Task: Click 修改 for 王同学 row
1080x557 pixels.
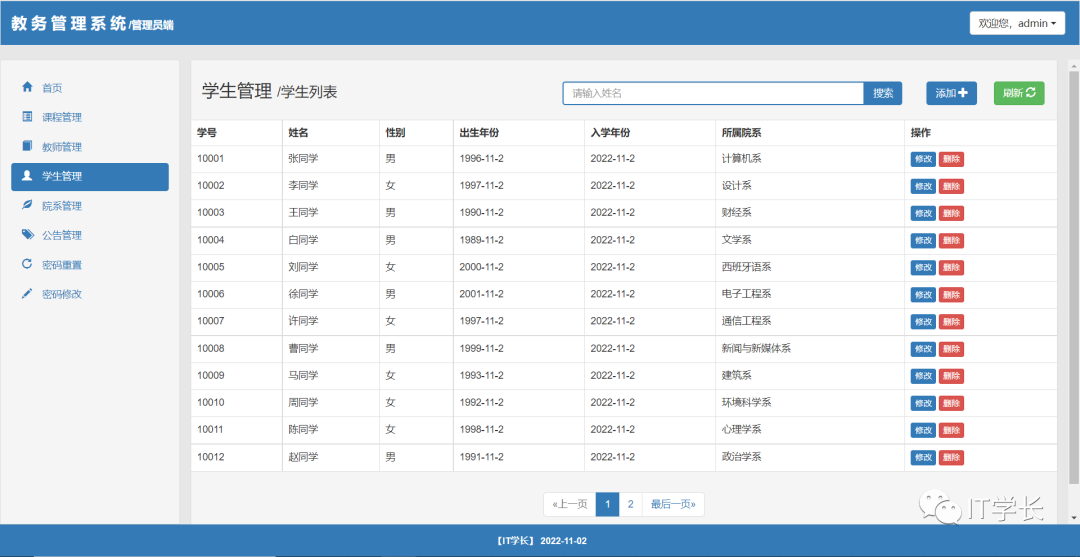Action: tap(923, 213)
